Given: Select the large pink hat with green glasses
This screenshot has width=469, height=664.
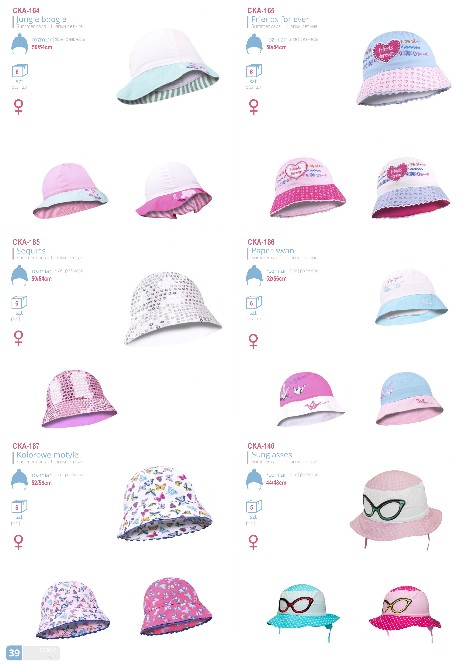Looking at the screenshot, I should [396, 509].
